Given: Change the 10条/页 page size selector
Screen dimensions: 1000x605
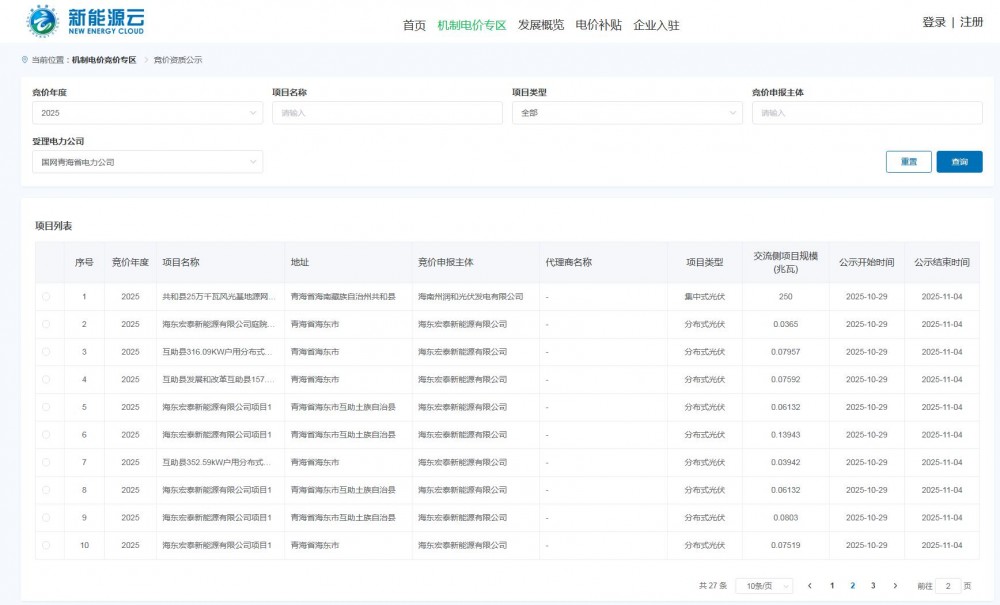Looking at the screenshot, I should (764, 586).
